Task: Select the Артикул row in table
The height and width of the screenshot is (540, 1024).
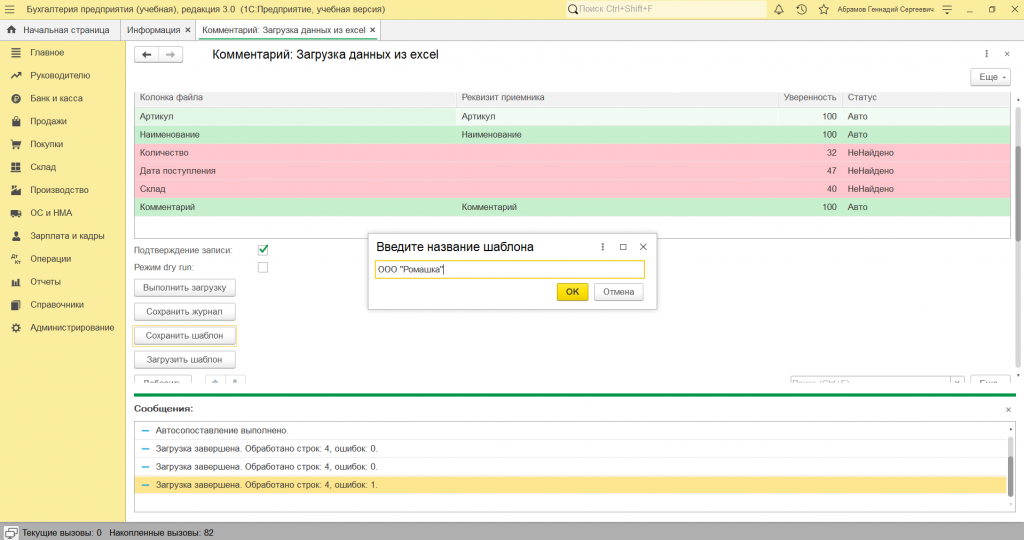Action: coord(572,116)
